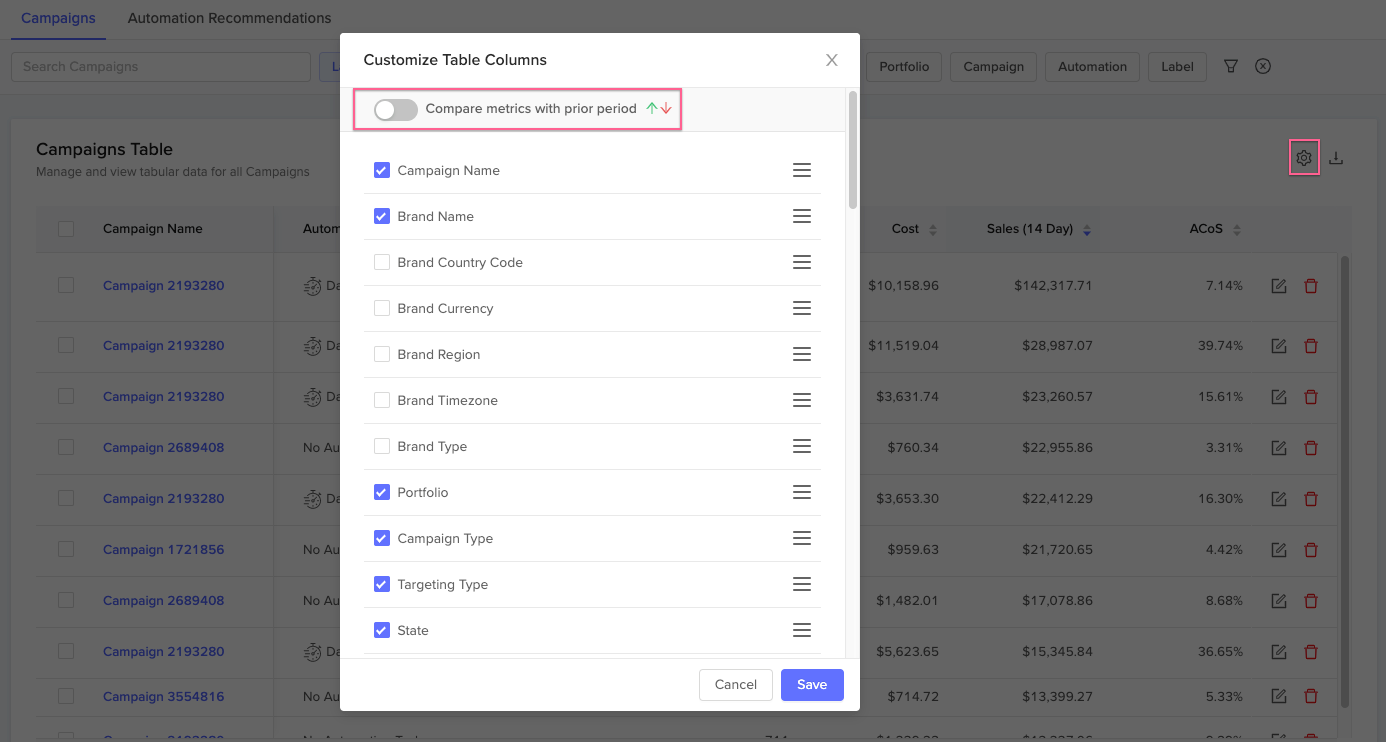Click the Search Campaigns input field

click(160, 66)
